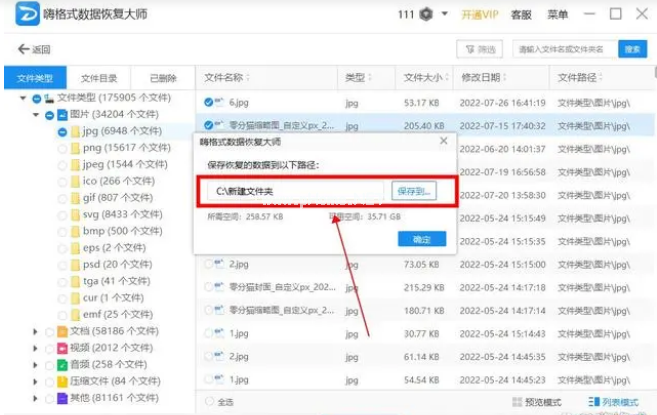Click the settings gear icon in title bar
Screen dimensions: 657x415
click(427, 14)
